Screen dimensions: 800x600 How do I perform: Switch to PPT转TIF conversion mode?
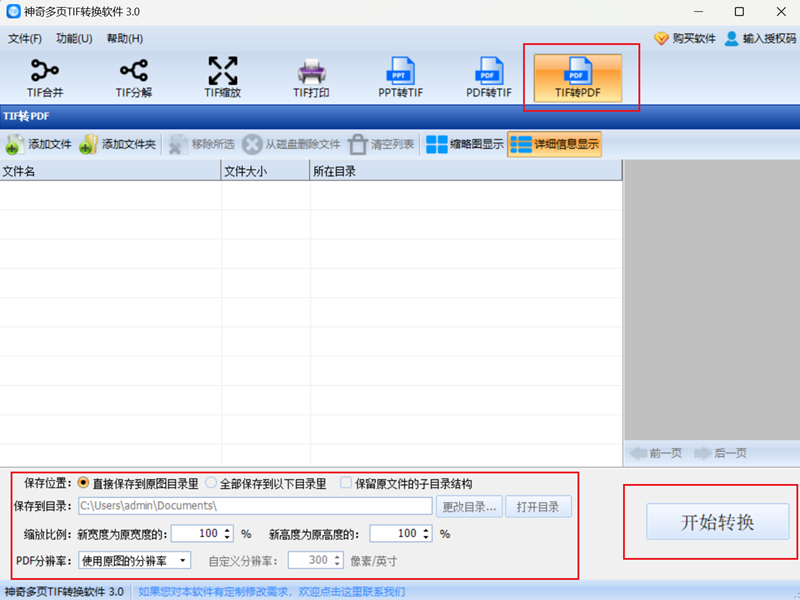pyautogui.click(x=400, y=75)
